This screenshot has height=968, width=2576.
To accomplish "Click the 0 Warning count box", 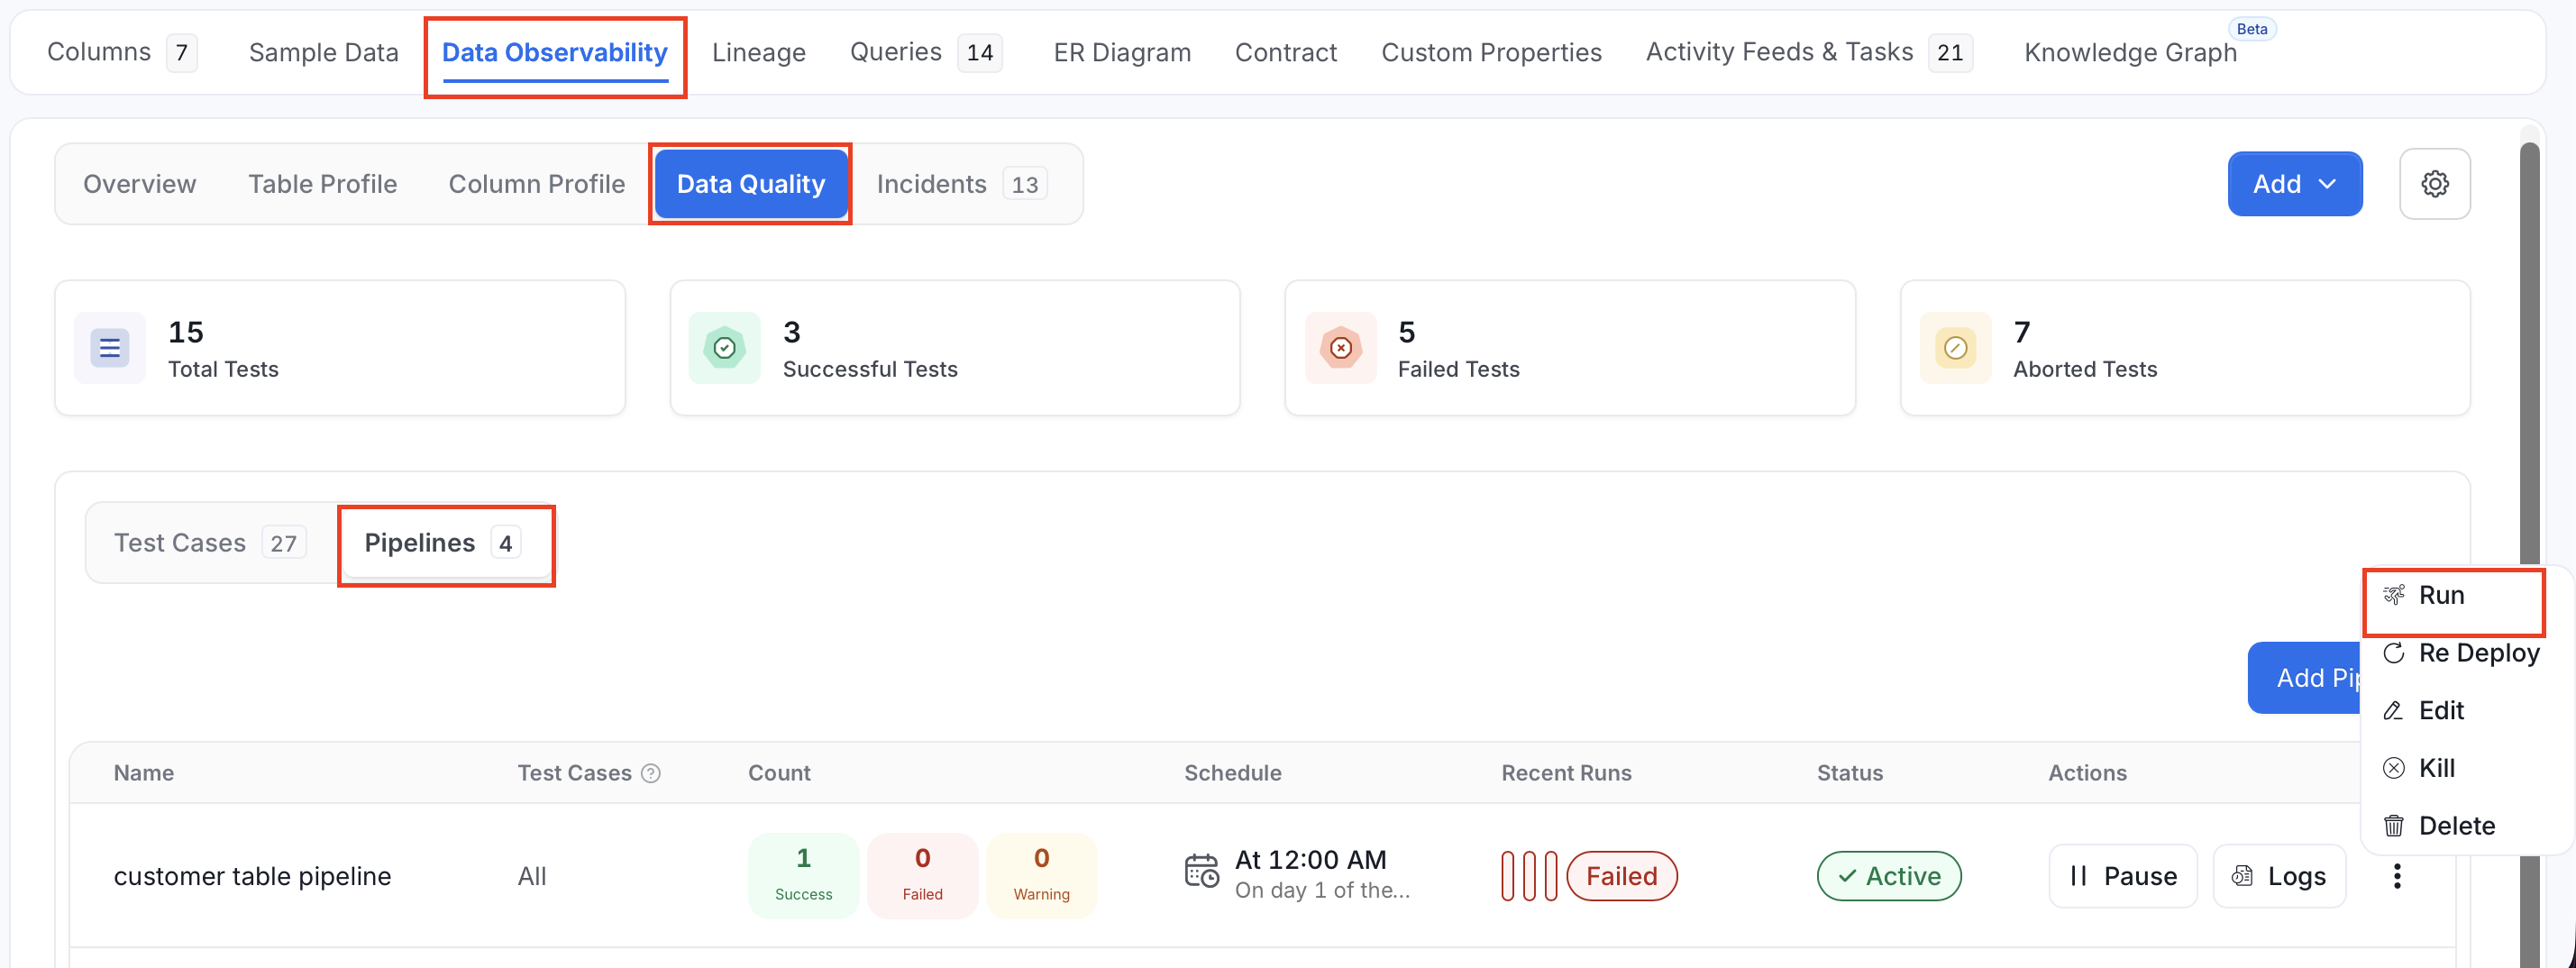I will click(1041, 876).
